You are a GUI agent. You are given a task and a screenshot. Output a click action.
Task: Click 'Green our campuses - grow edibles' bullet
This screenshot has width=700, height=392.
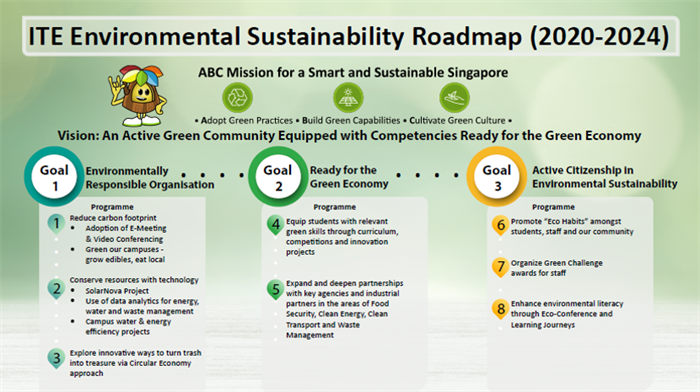coord(125,254)
